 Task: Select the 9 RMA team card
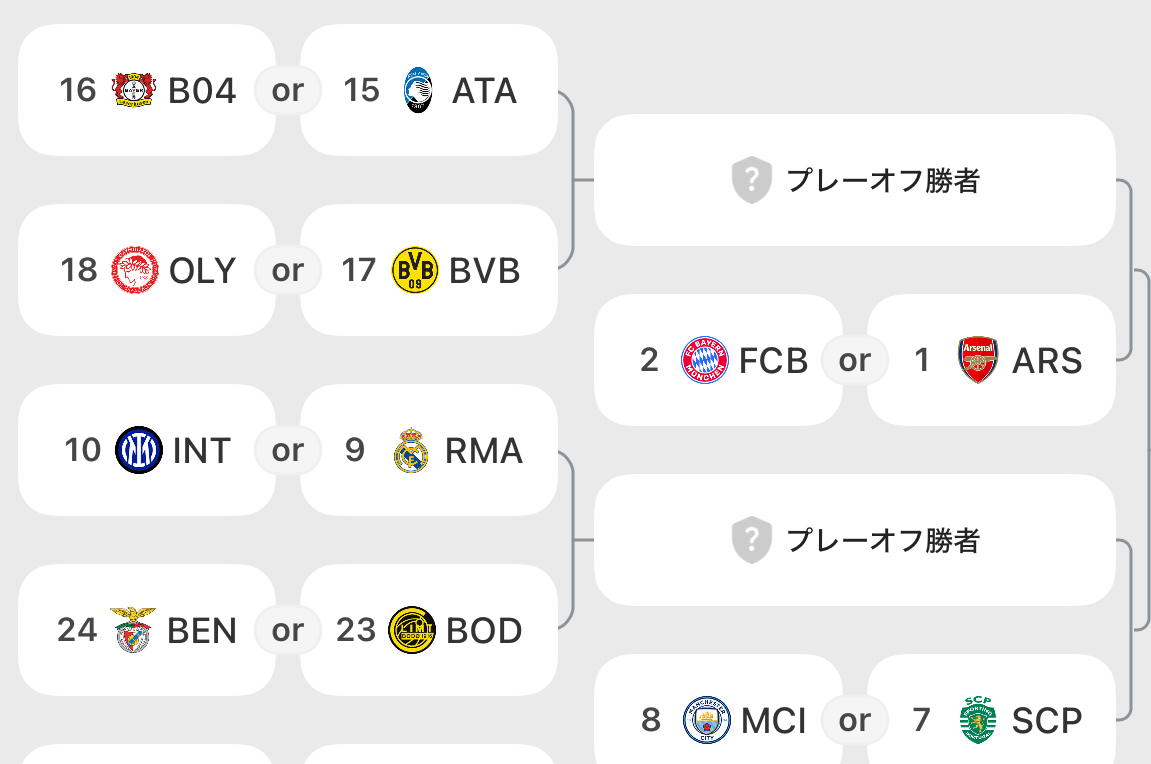pos(430,450)
